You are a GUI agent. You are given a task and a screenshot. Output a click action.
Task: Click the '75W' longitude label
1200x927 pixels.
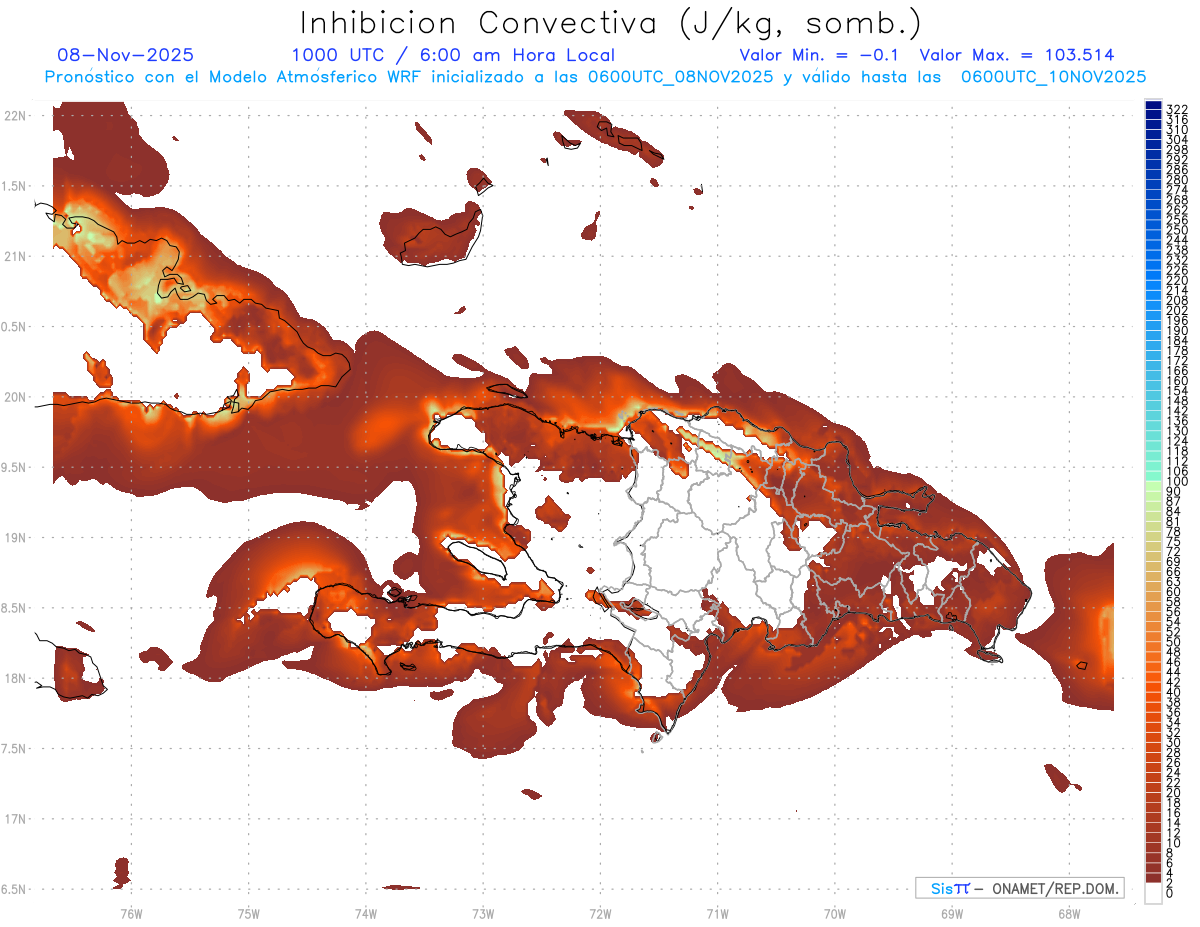click(249, 913)
